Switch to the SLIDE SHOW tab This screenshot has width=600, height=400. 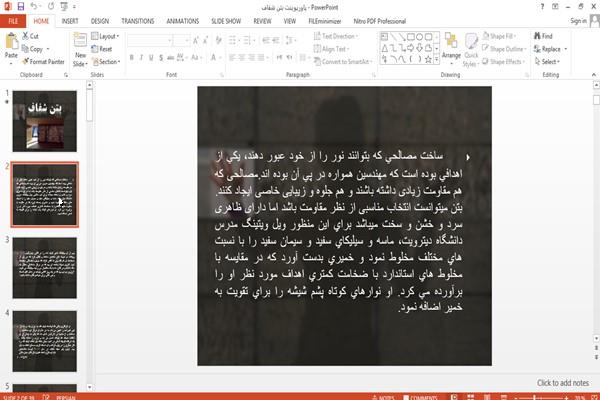click(x=226, y=21)
